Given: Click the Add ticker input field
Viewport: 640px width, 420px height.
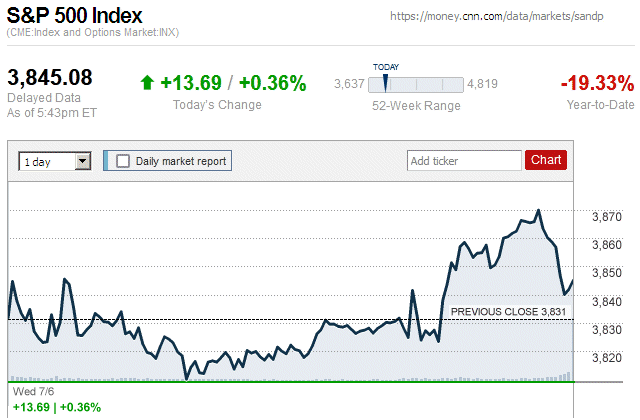Looking at the screenshot, I should tap(464, 160).
